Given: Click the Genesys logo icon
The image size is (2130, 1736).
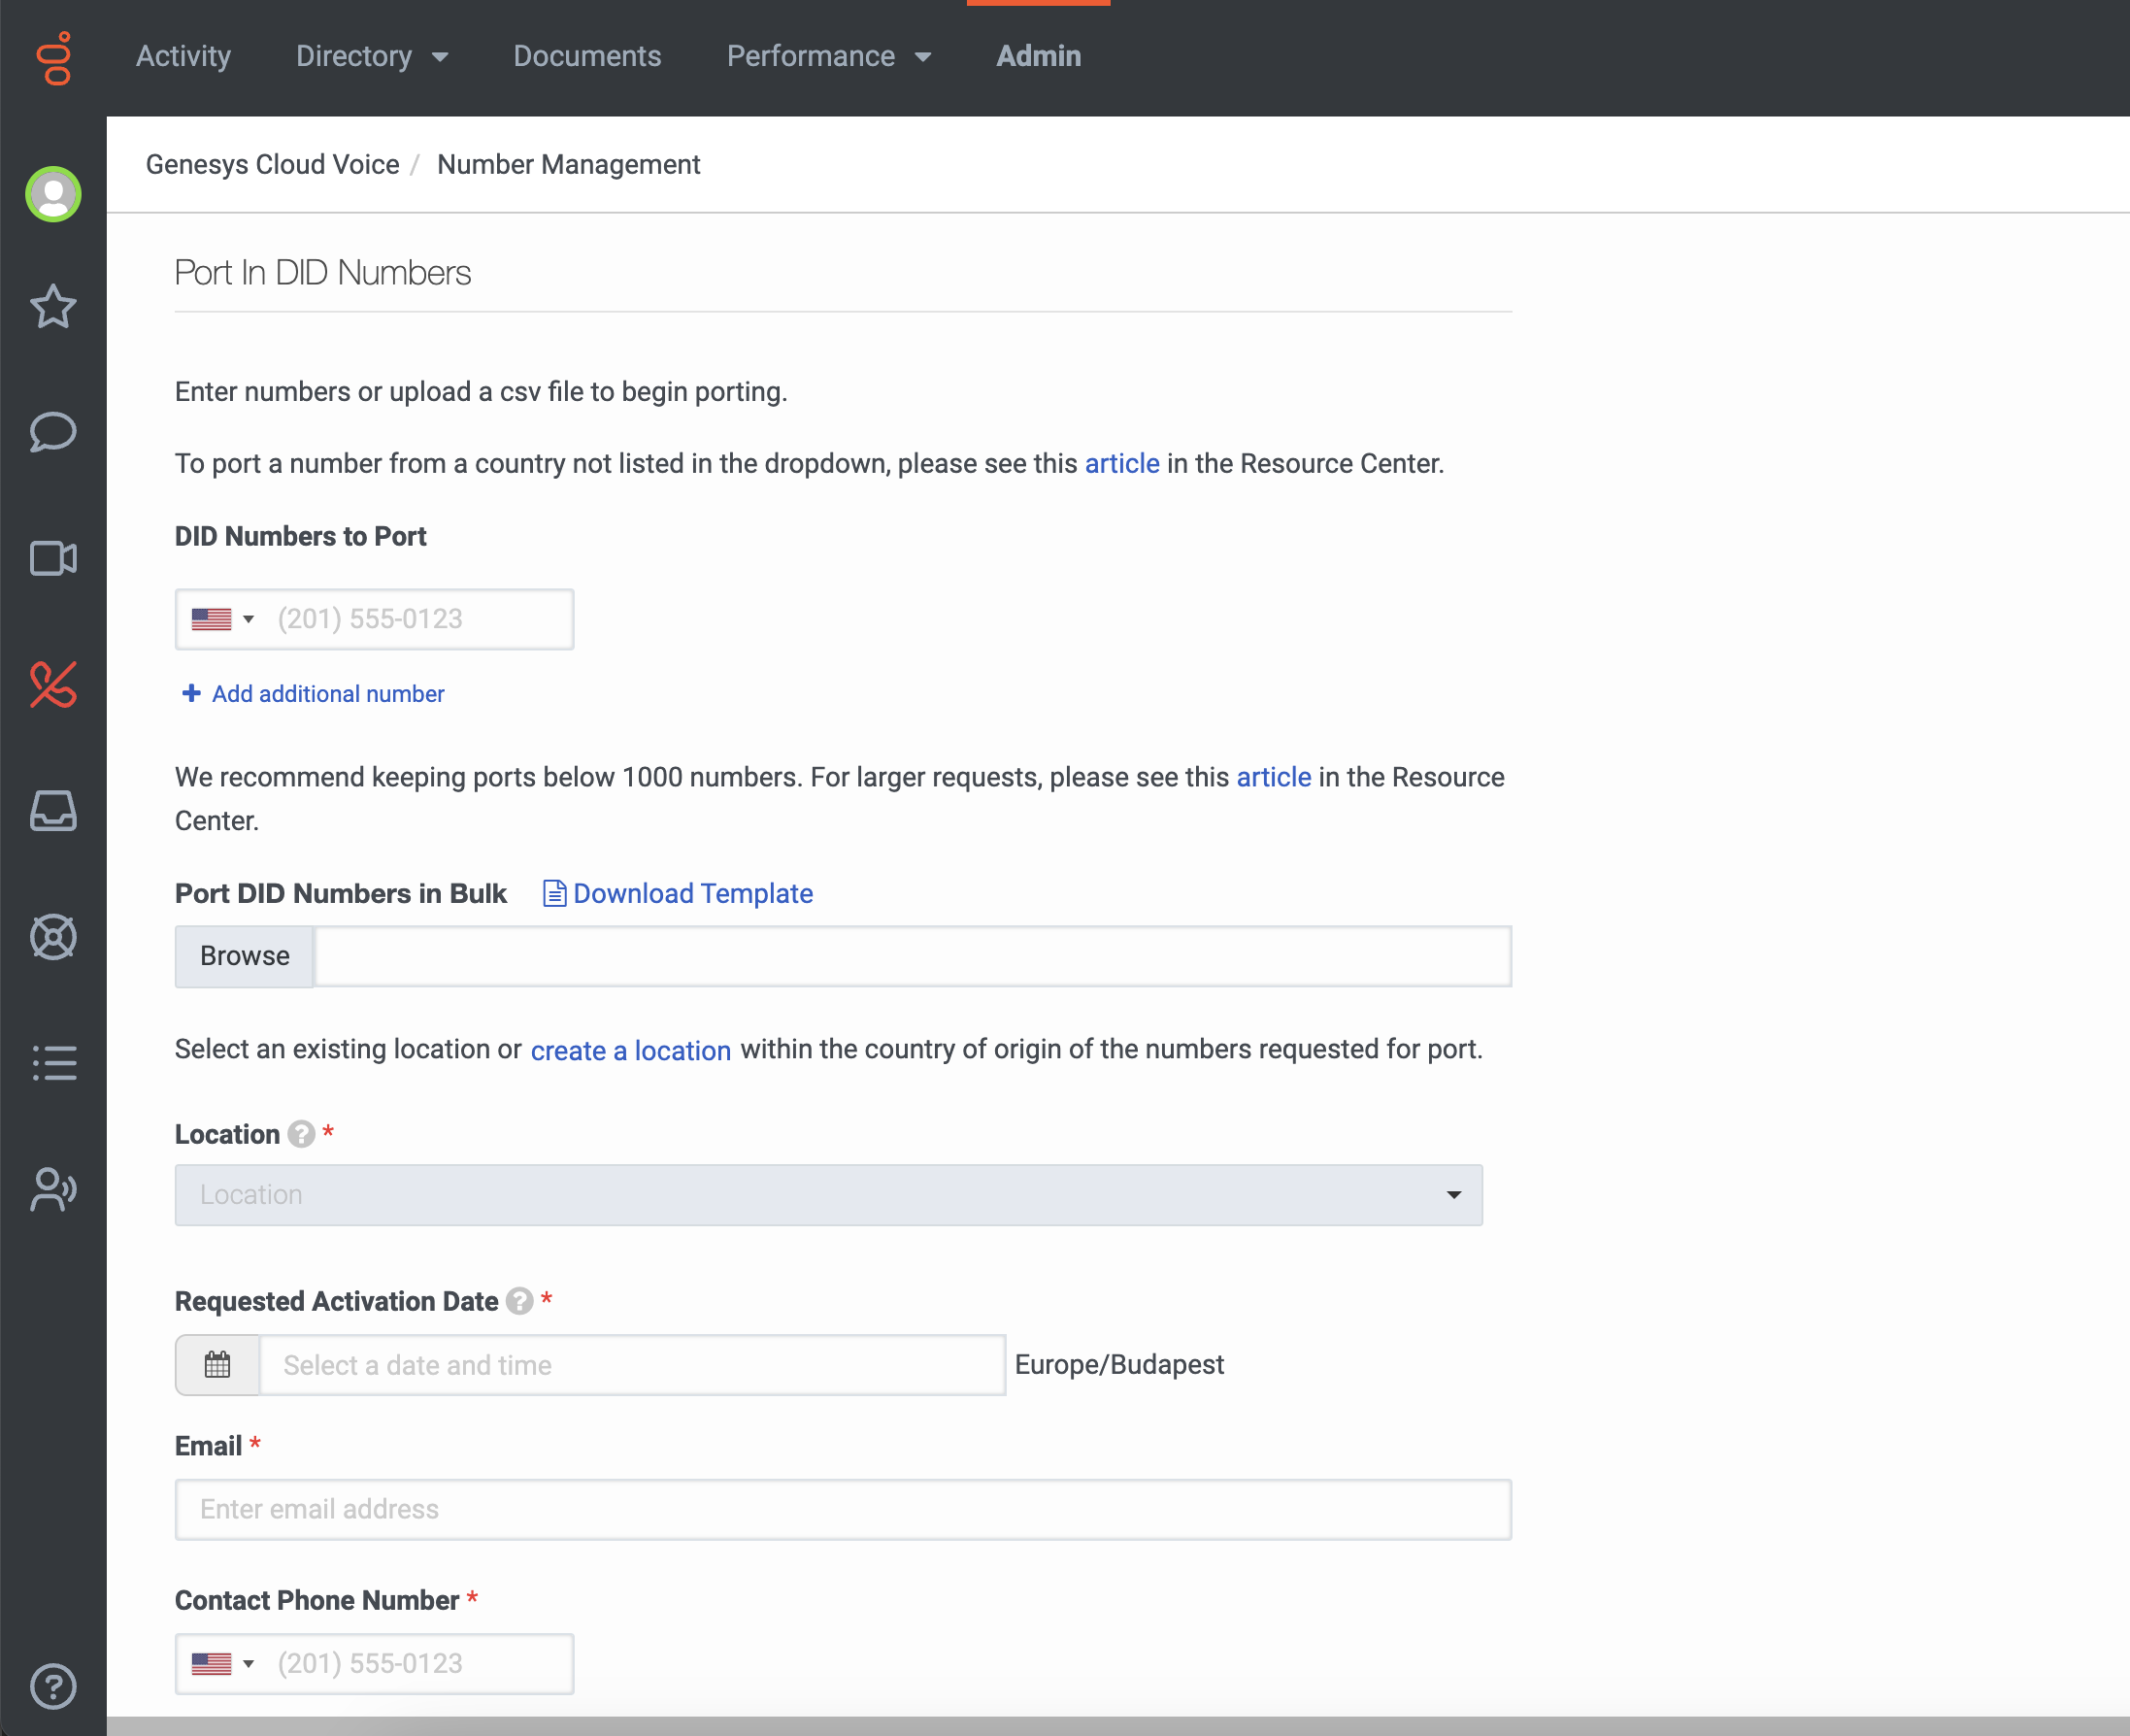Looking at the screenshot, I should (x=54, y=58).
